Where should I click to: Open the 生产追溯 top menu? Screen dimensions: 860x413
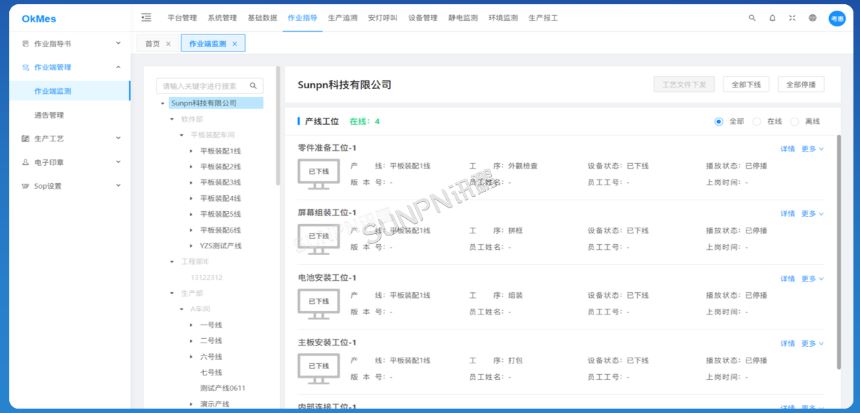(343, 18)
